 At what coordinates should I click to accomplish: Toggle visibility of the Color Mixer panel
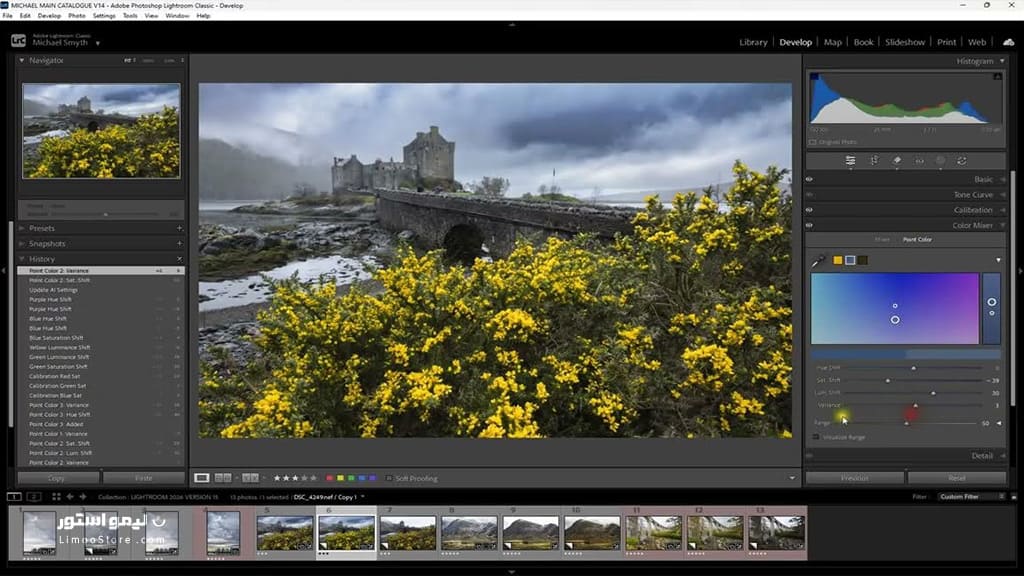click(x=810, y=225)
